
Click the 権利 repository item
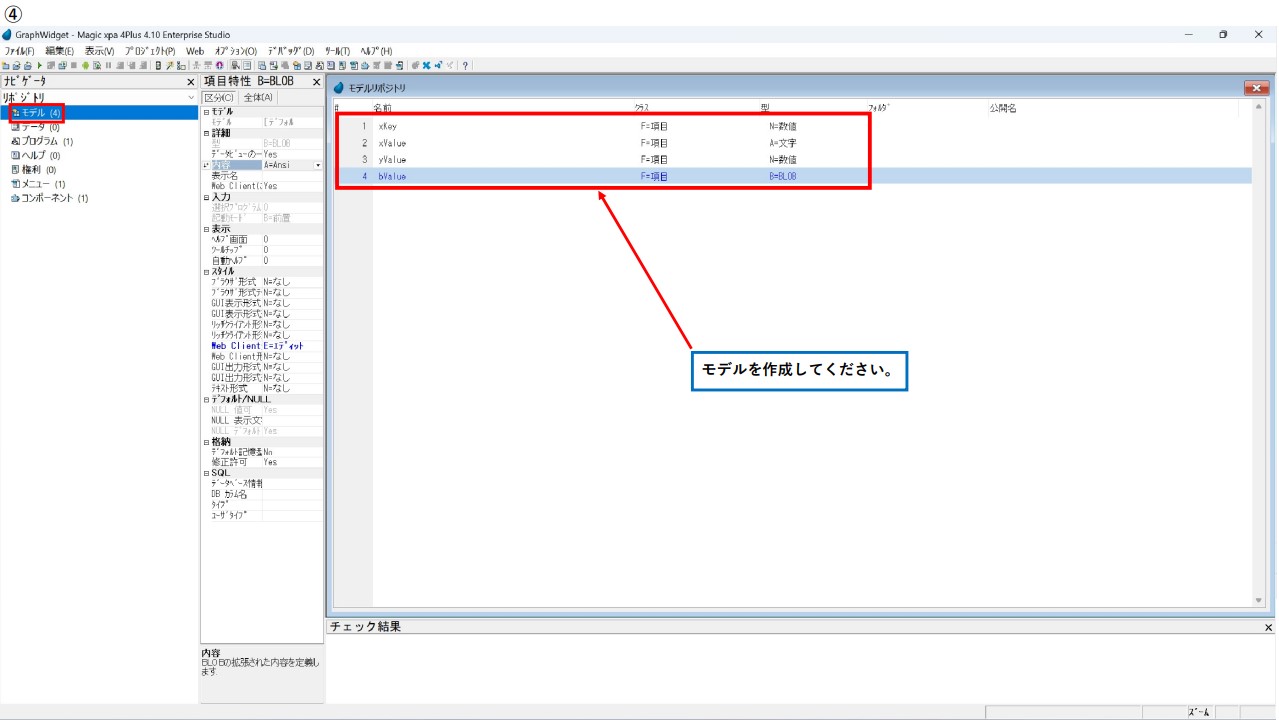pyautogui.click(x=35, y=170)
